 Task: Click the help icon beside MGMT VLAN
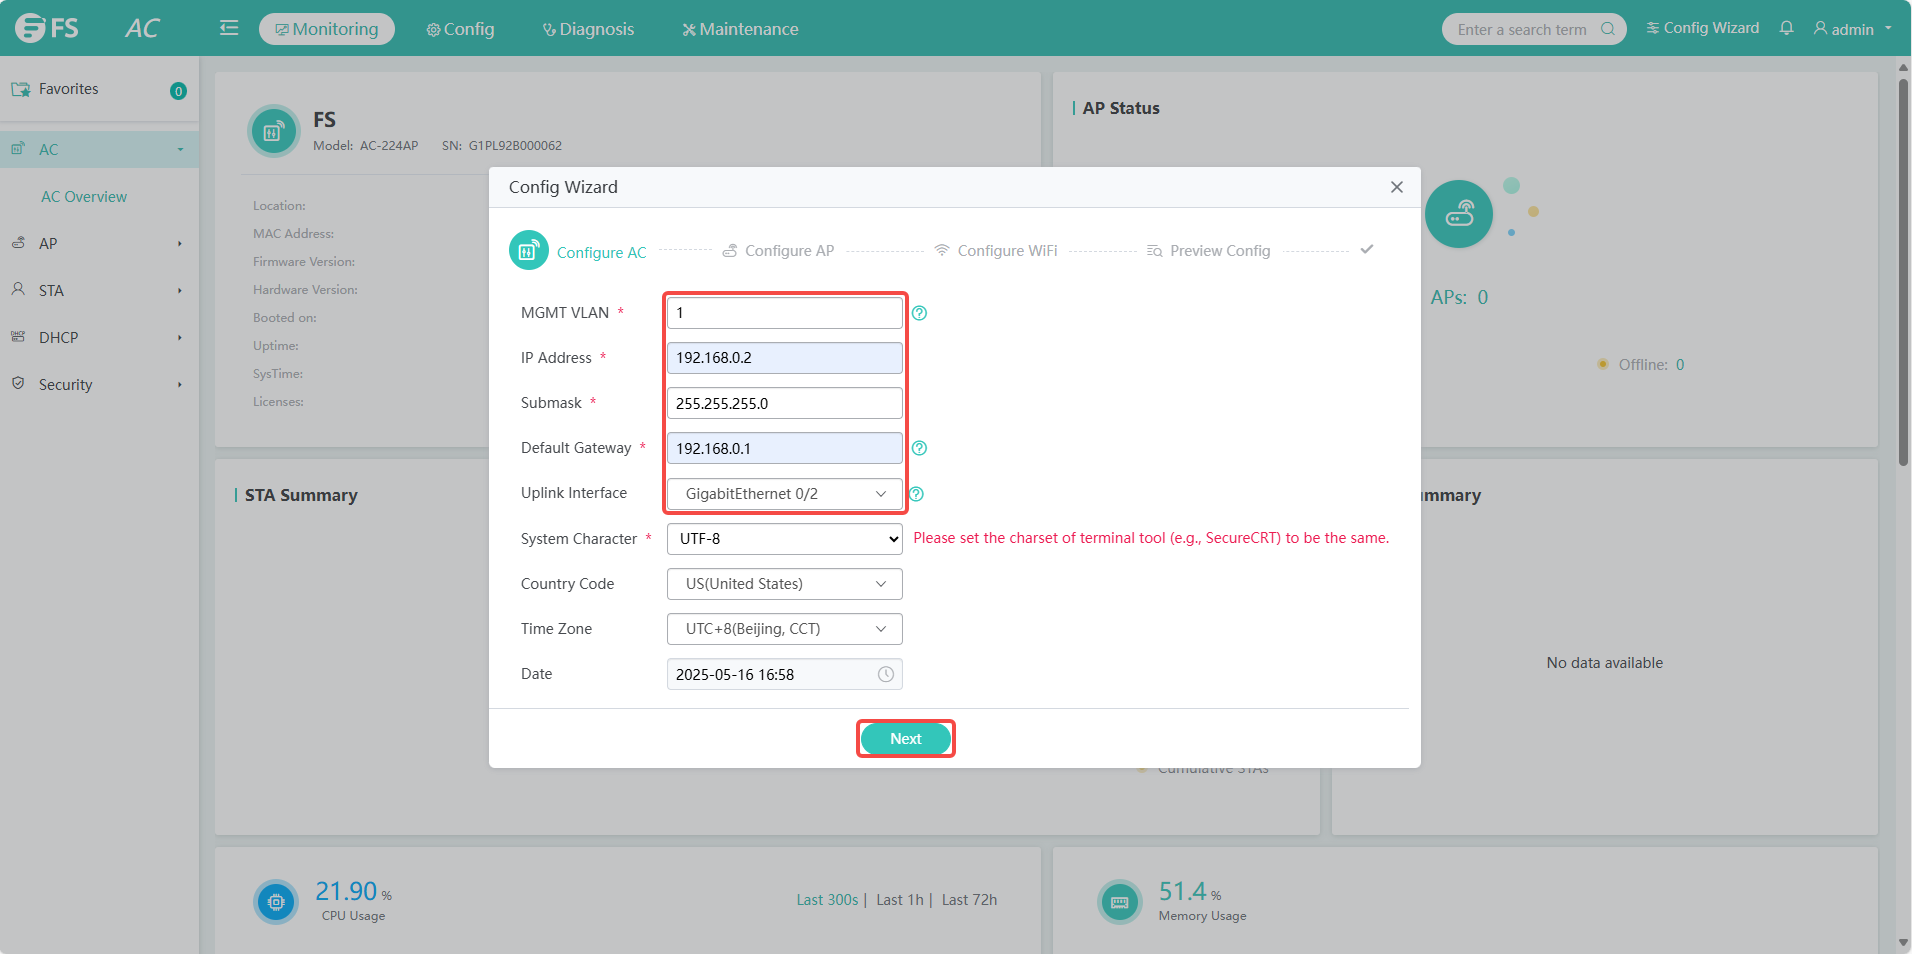[x=919, y=313]
